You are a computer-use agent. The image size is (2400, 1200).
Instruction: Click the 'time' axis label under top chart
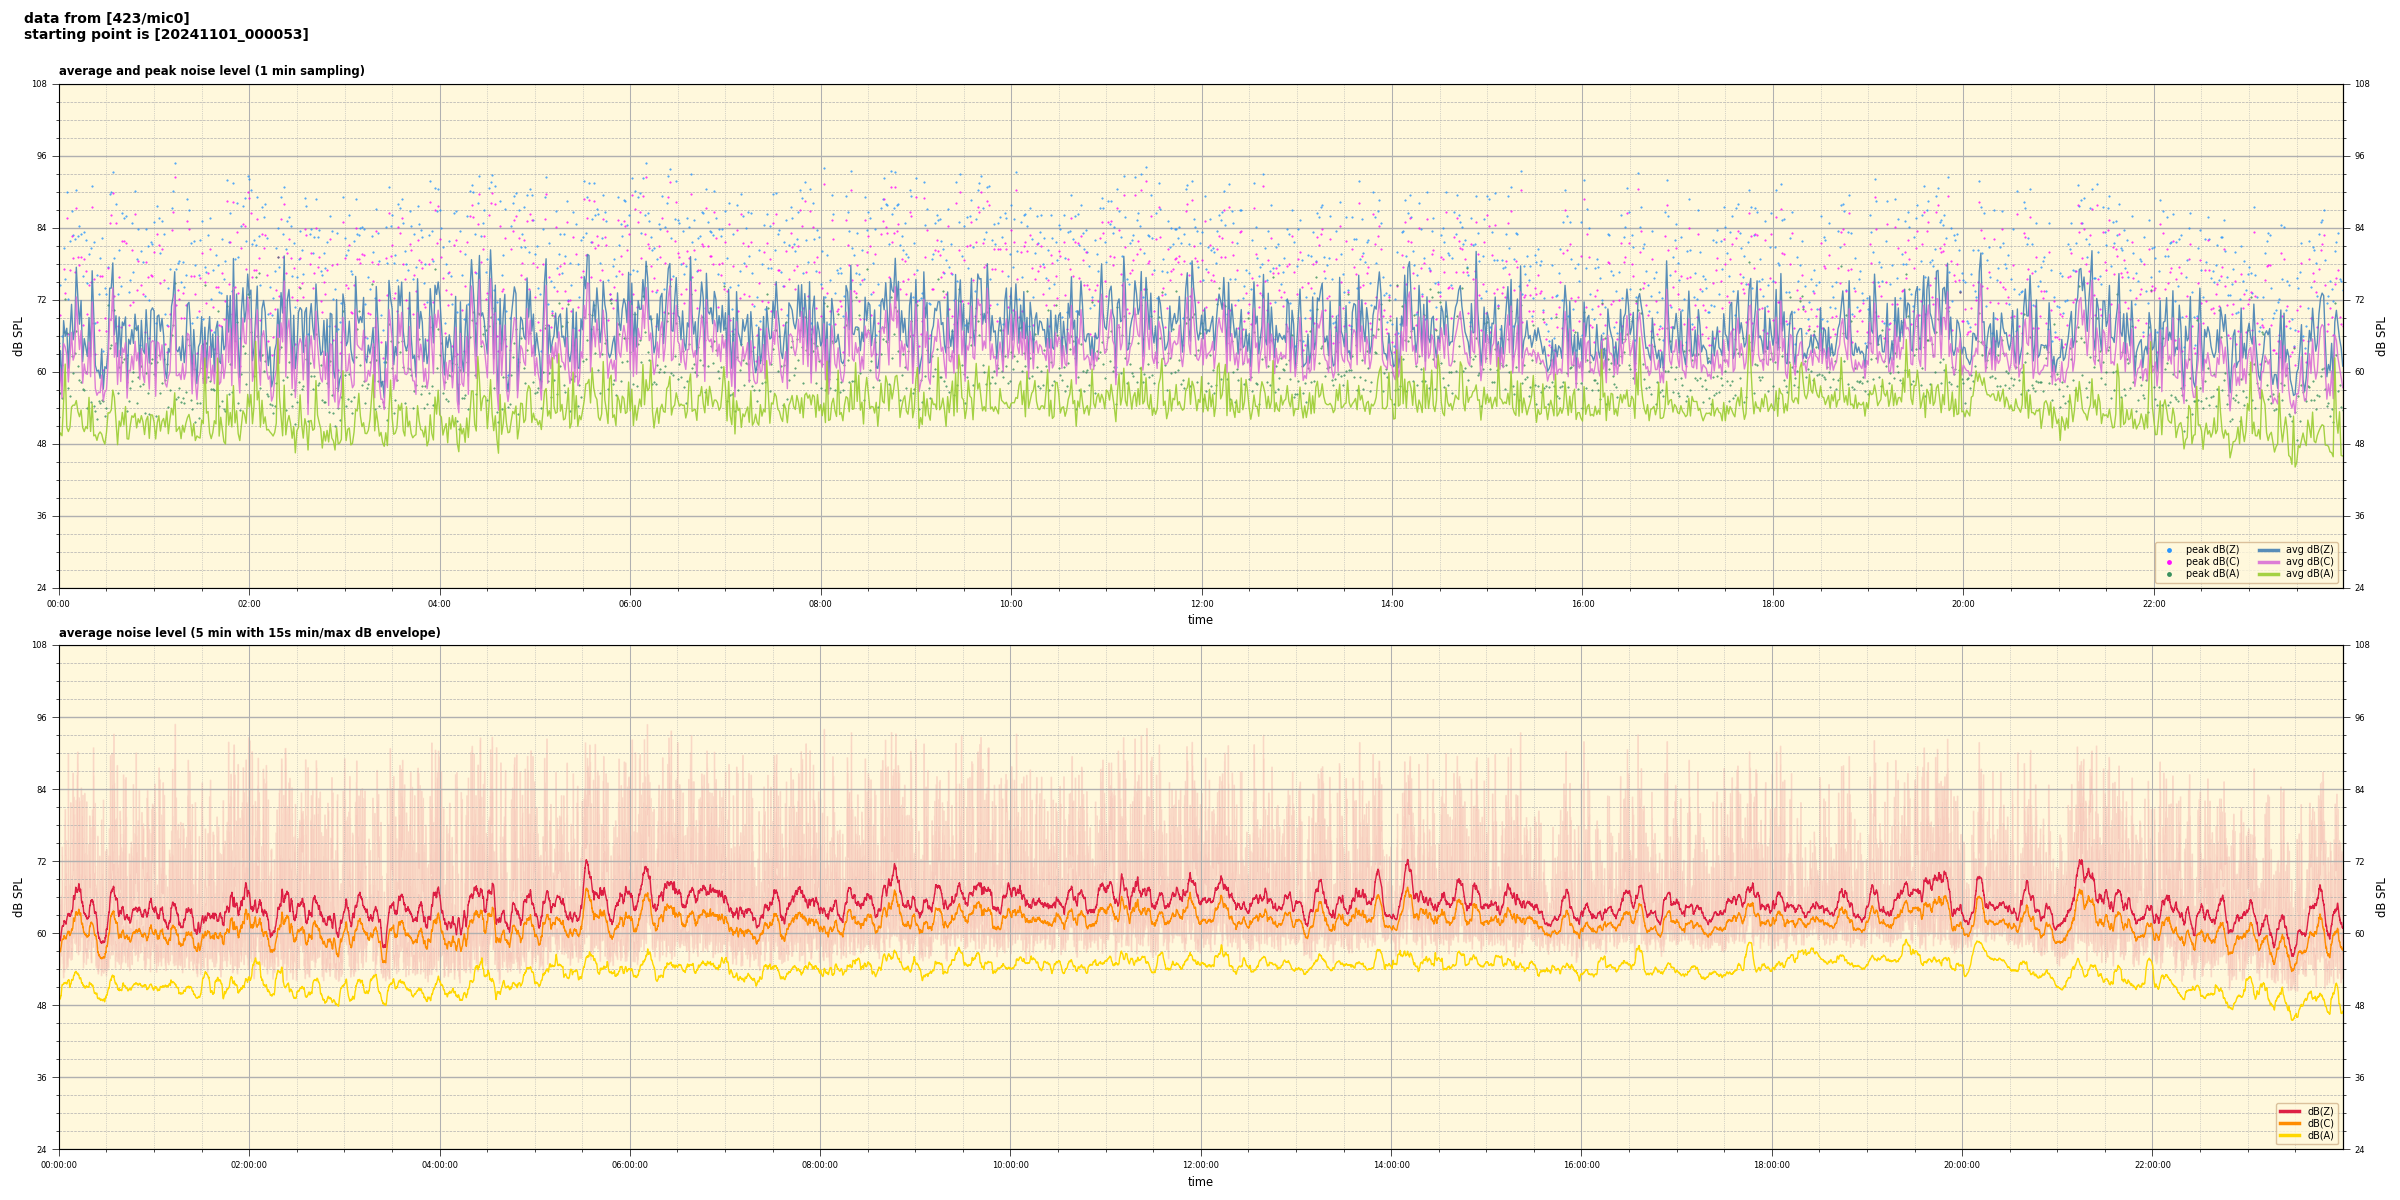point(1200,620)
